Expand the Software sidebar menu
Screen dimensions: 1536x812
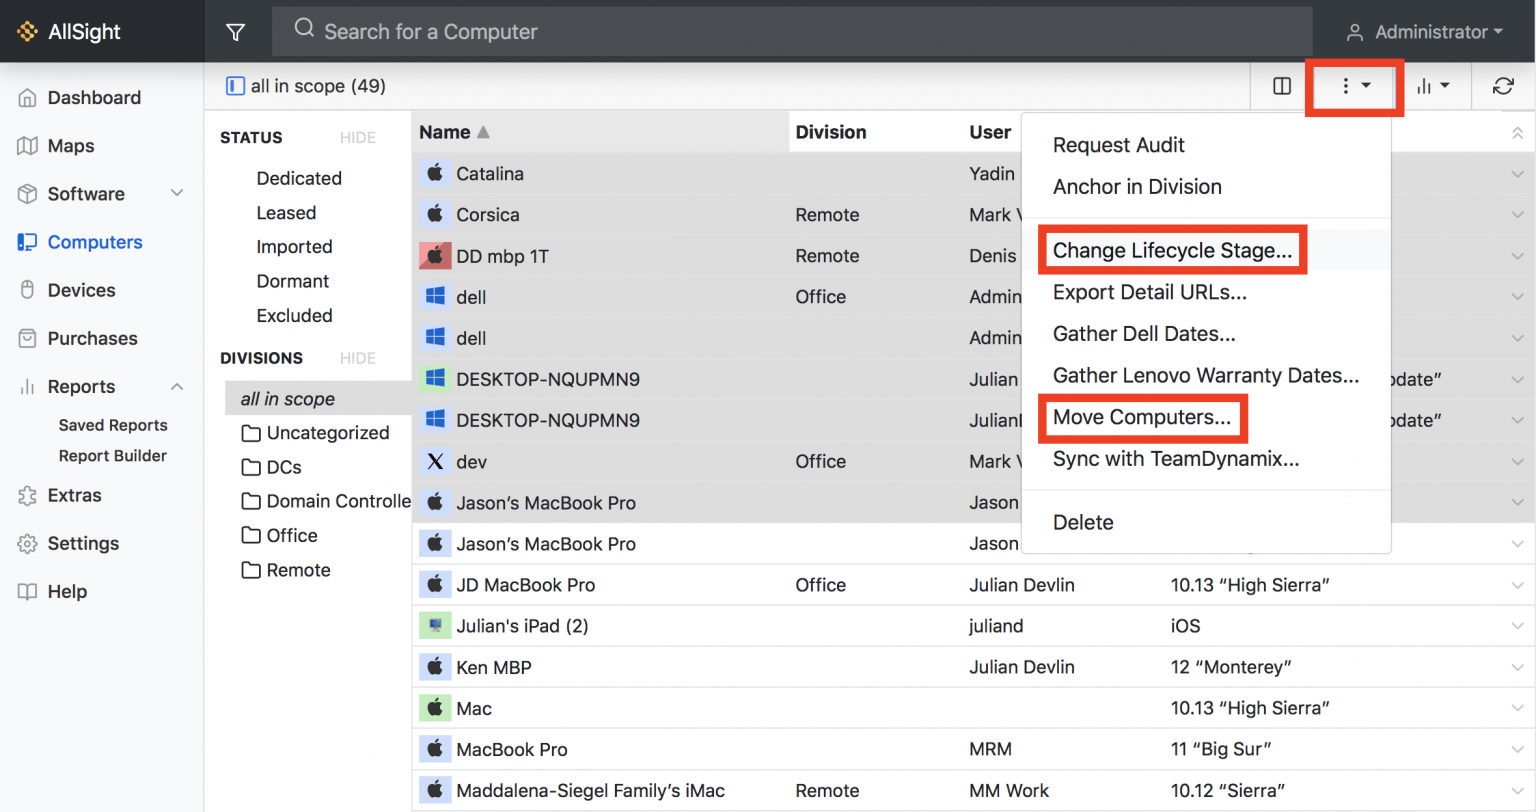pyautogui.click(x=86, y=194)
